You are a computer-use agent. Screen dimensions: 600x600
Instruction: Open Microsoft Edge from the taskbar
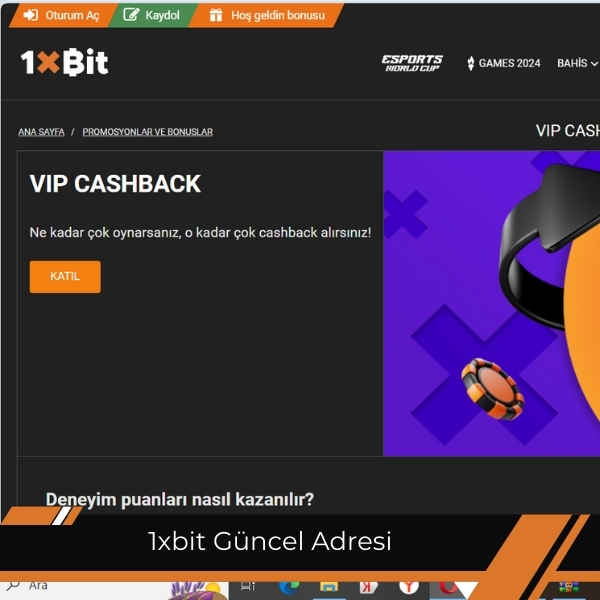(x=289, y=586)
